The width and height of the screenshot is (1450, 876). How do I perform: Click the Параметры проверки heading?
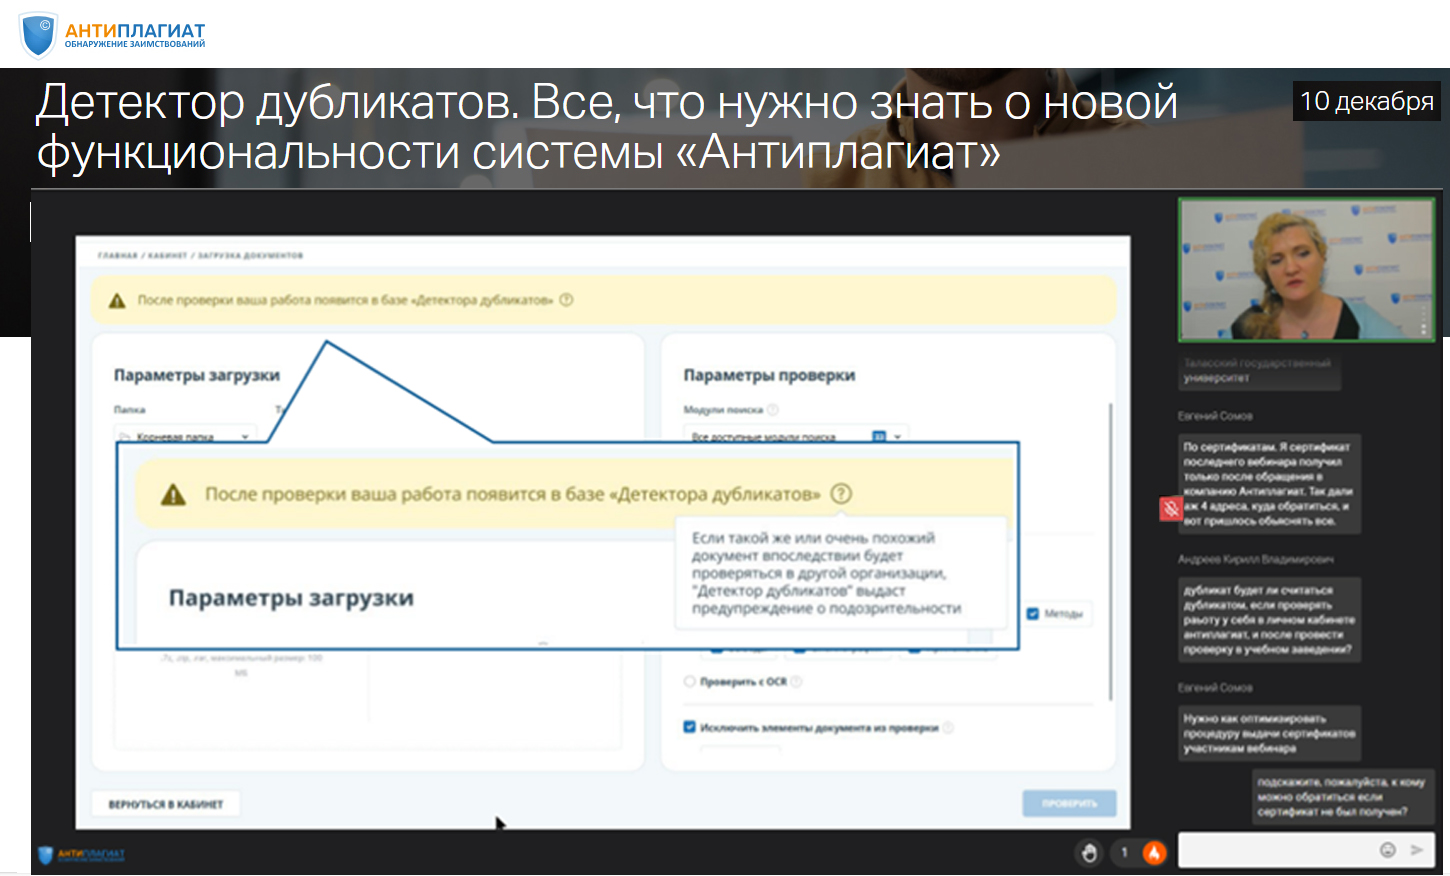769,375
